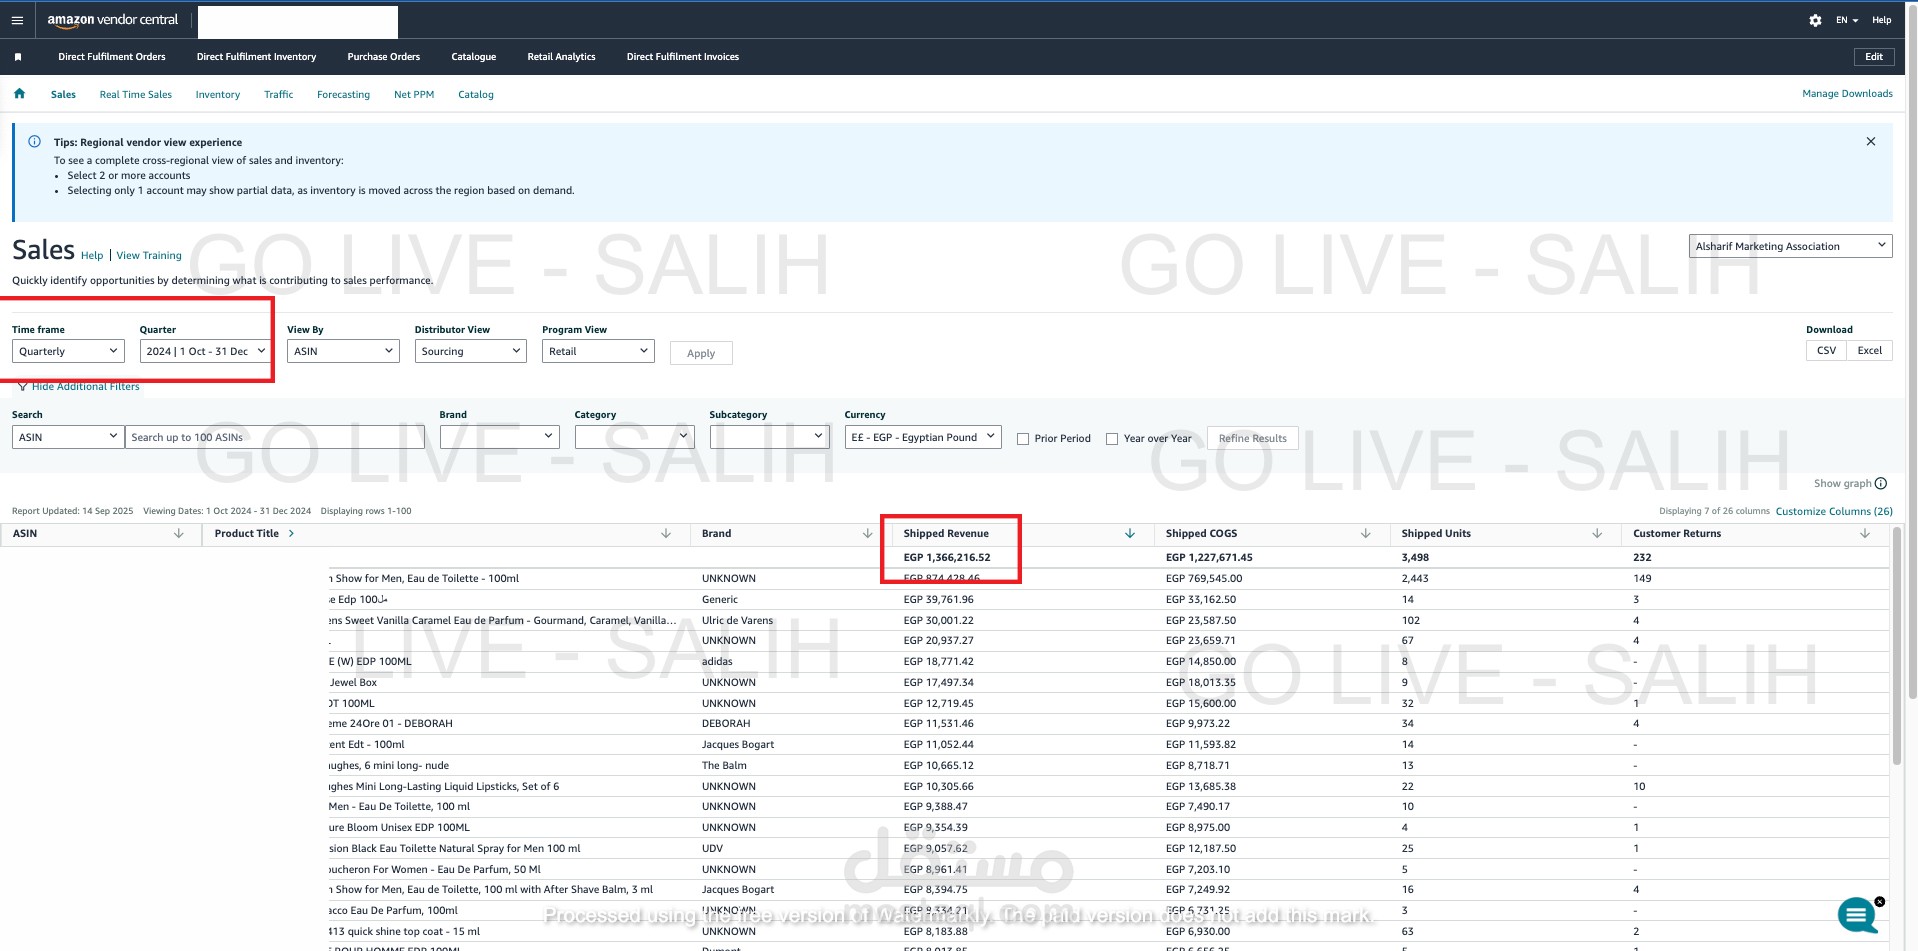Dismiss the chat bubble close badge
Image resolution: width=1918 pixels, height=951 pixels.
tap(1880, 902)
